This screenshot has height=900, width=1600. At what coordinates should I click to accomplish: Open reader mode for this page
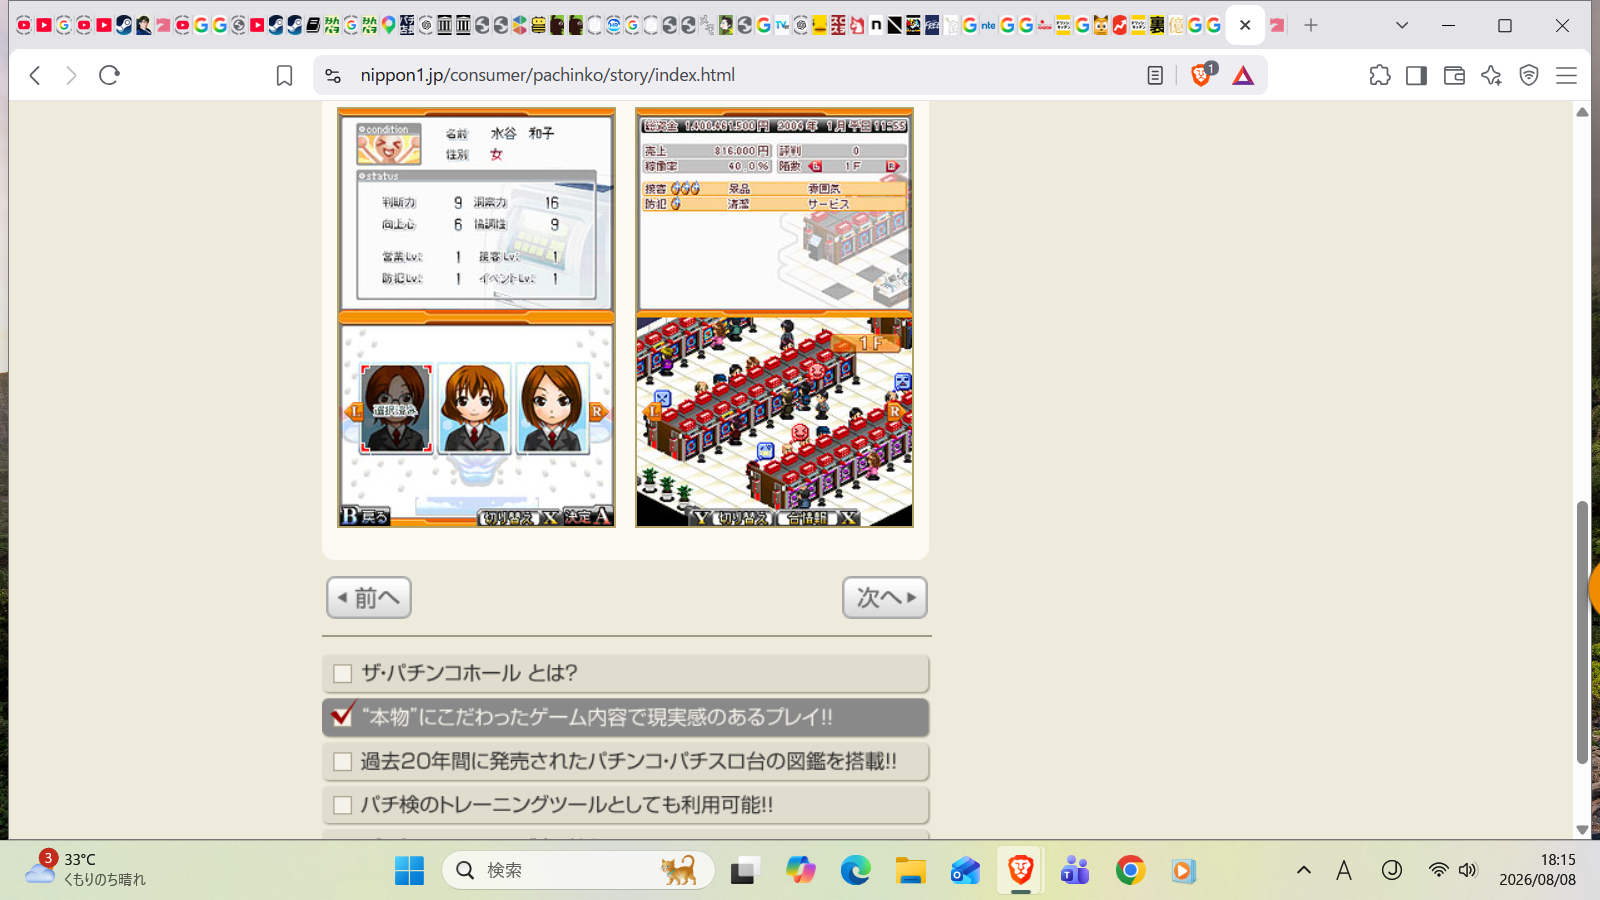(x=1155, y=75)
